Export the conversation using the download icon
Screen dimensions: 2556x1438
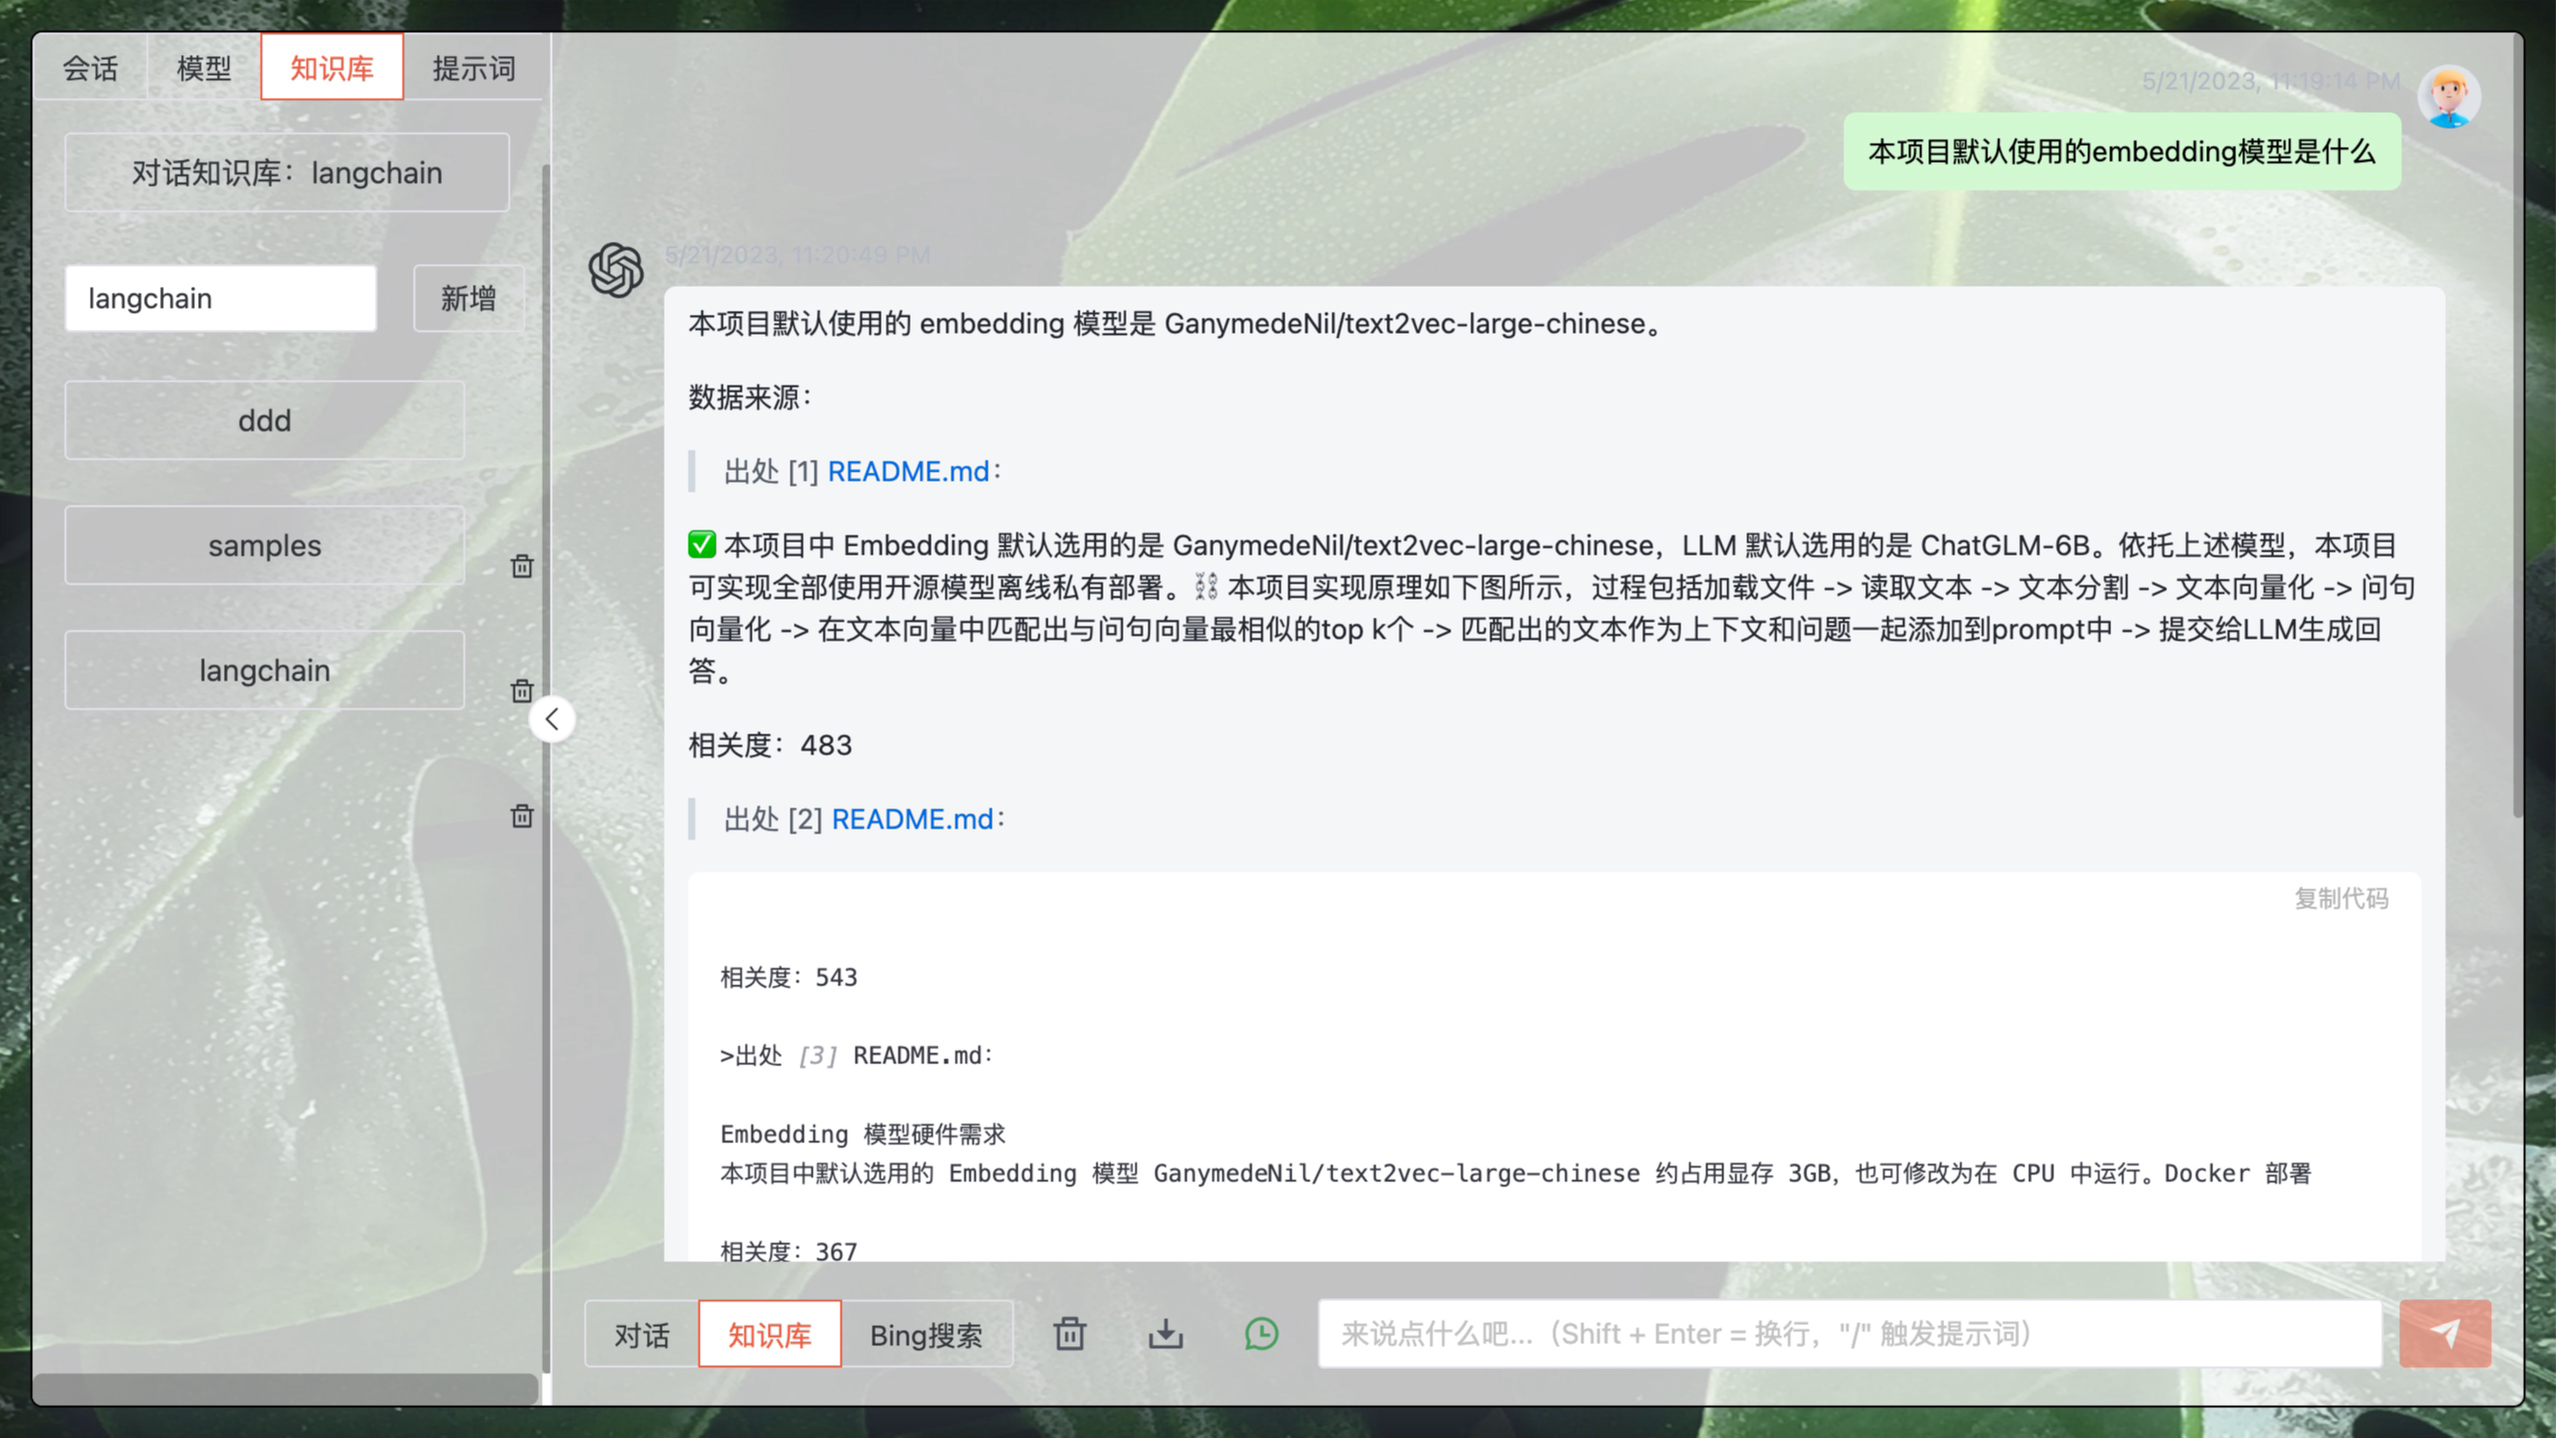click(x=1165, y=1334)
